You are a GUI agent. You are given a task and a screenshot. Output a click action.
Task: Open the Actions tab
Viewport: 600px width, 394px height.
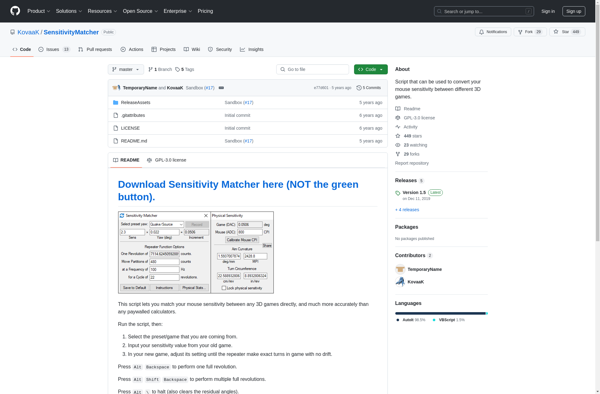coord(132,49)
